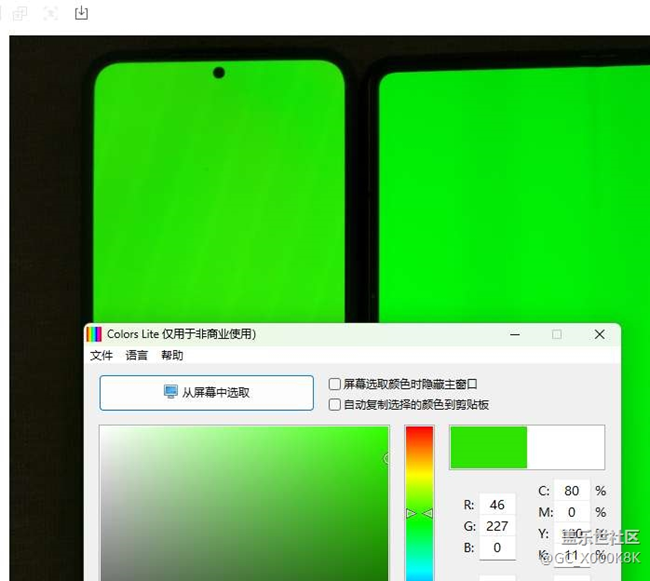Screen dimensions: 650x581
Task: Open the 帮助 menu
Action: click(x=172, y=356)
